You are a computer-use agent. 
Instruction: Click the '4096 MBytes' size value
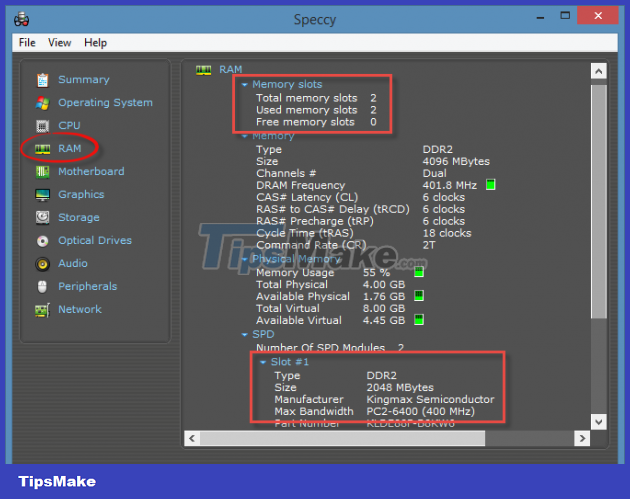(456, 162)
